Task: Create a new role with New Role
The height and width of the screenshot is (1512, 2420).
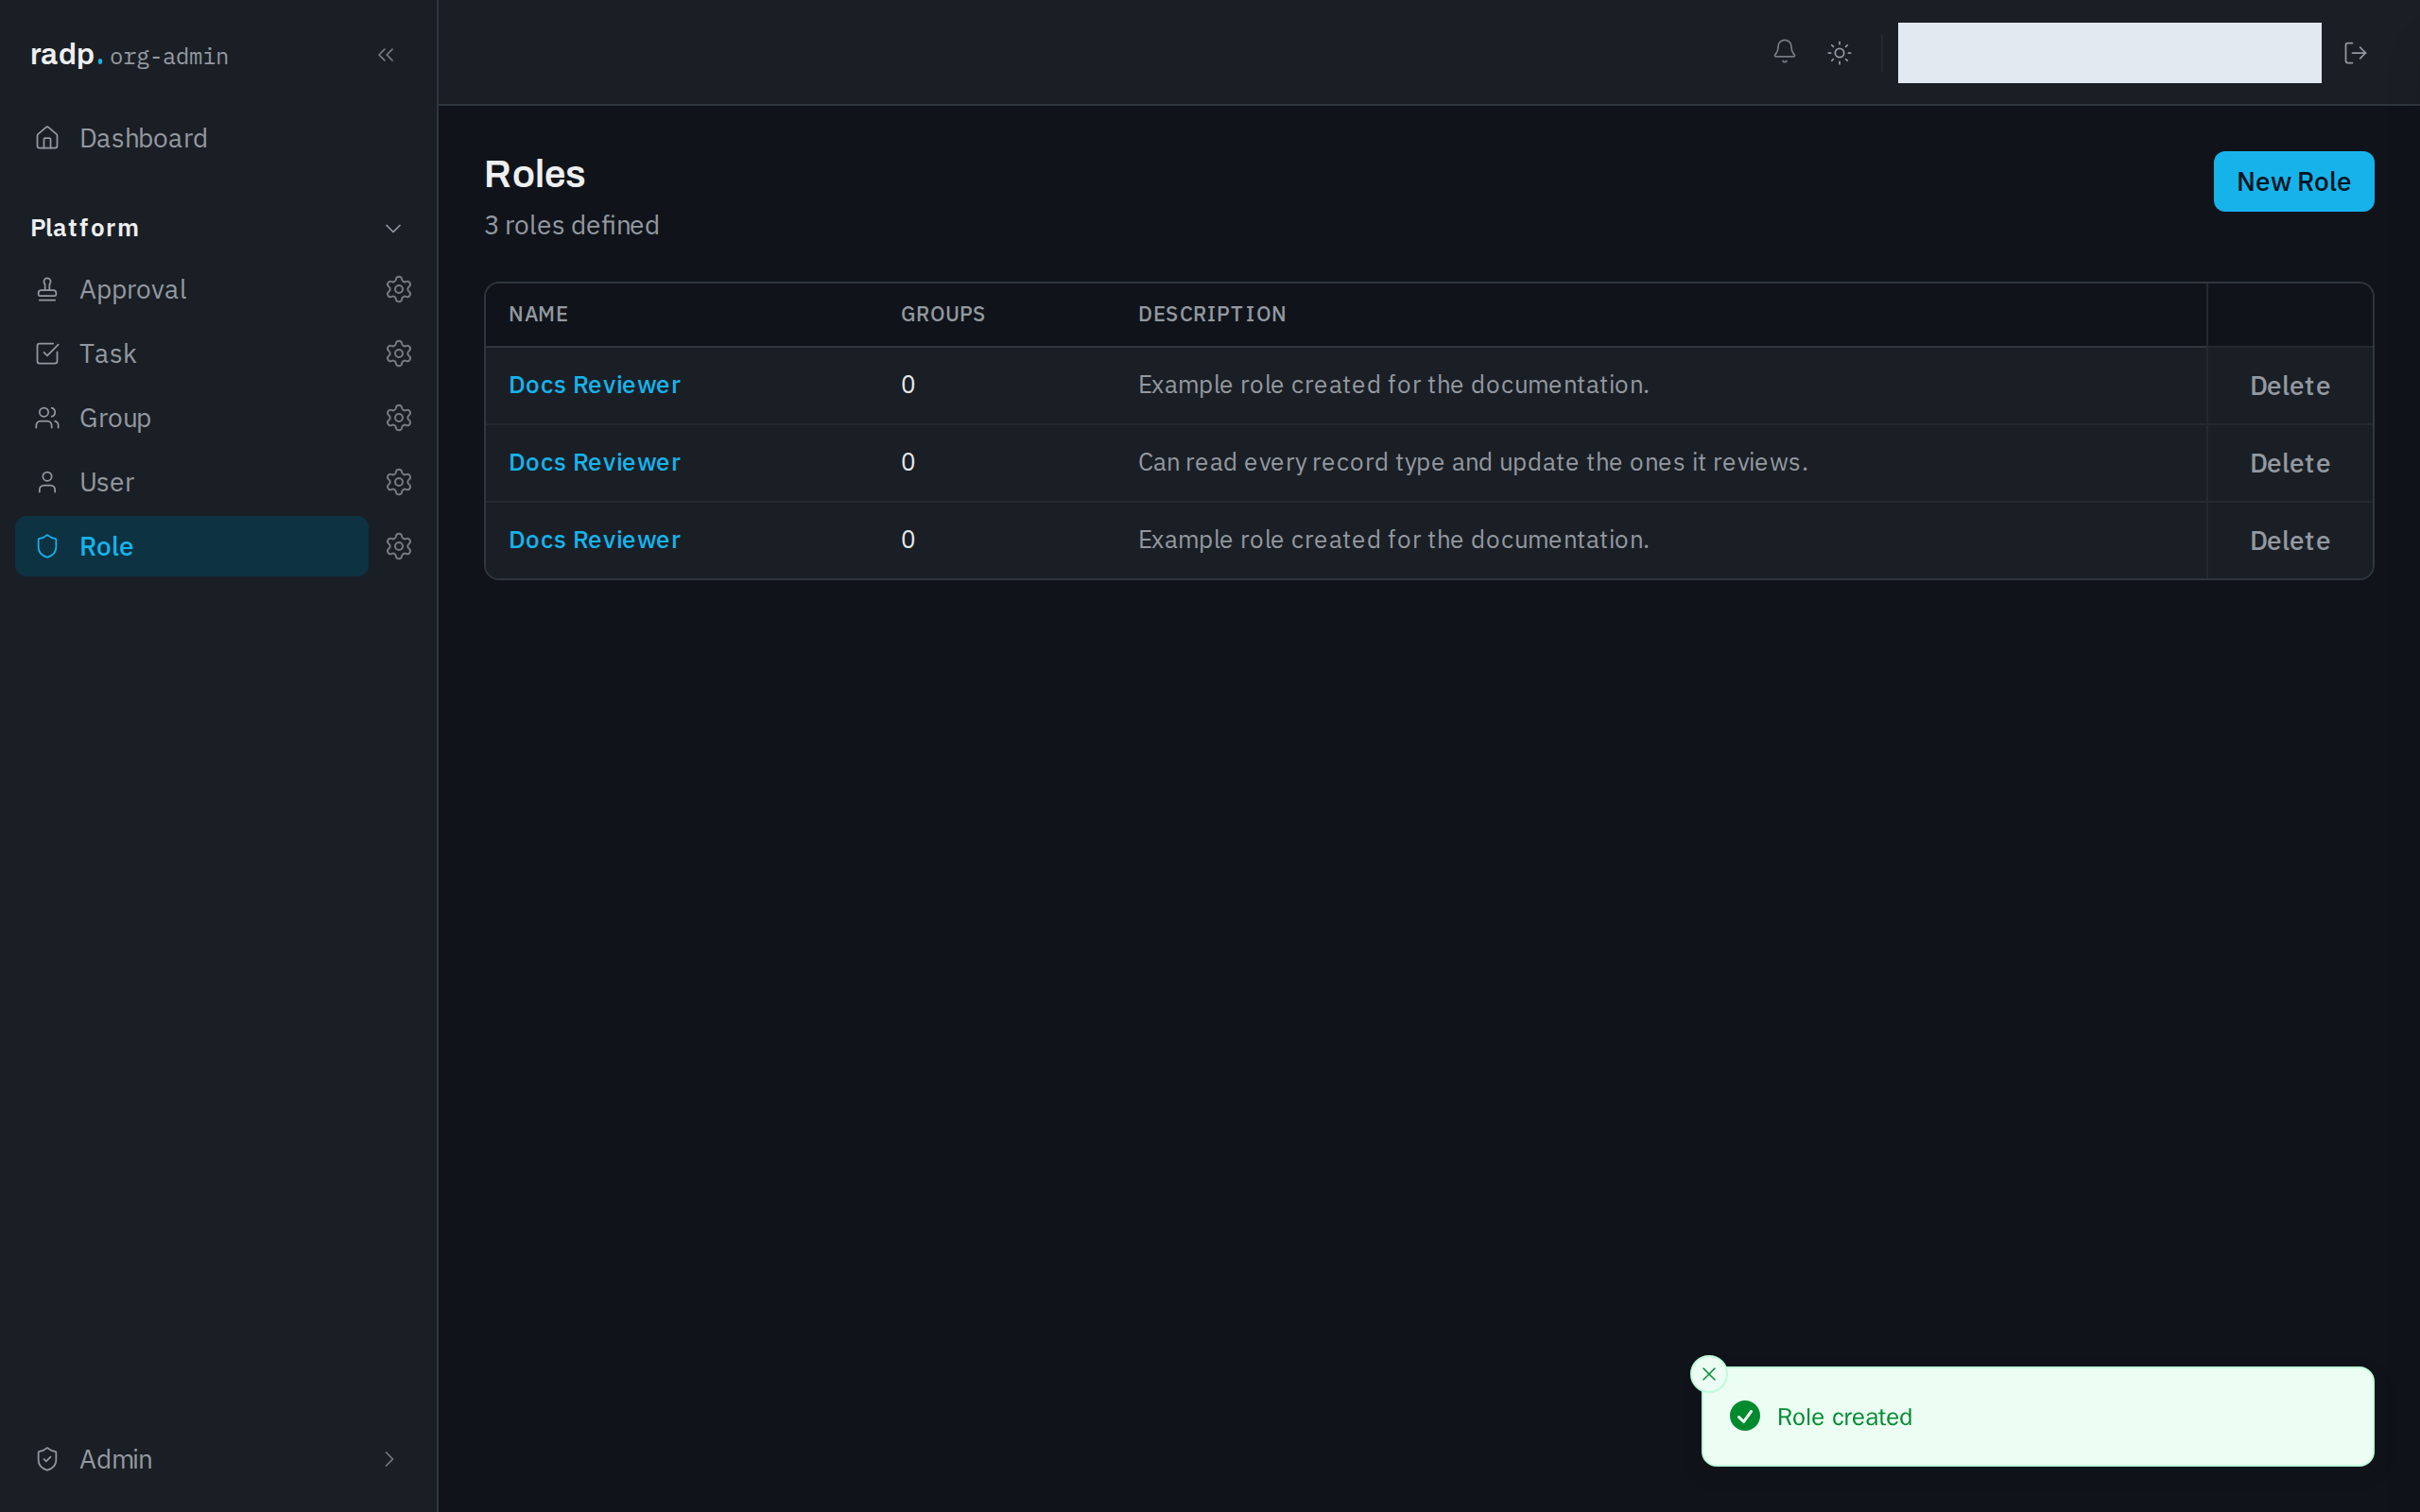Action: 2293,181
